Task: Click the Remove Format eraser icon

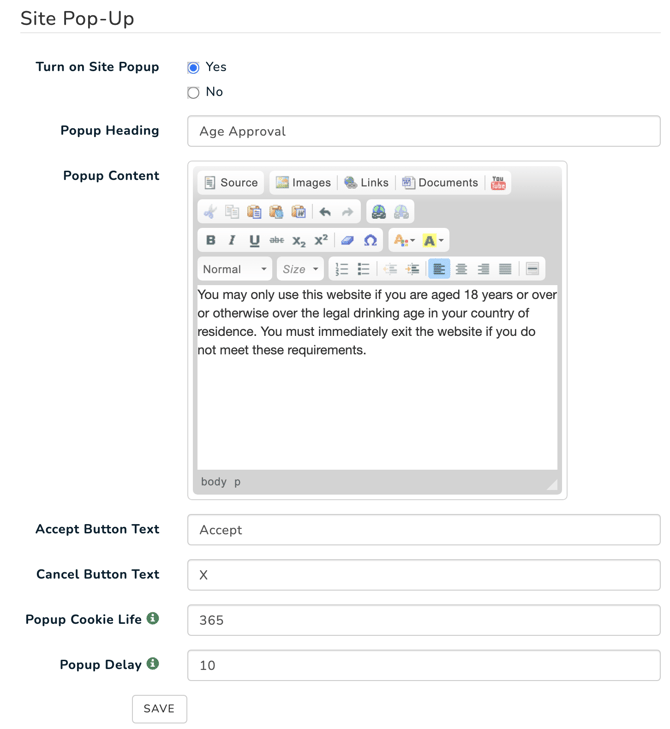Action: (347, 240)
